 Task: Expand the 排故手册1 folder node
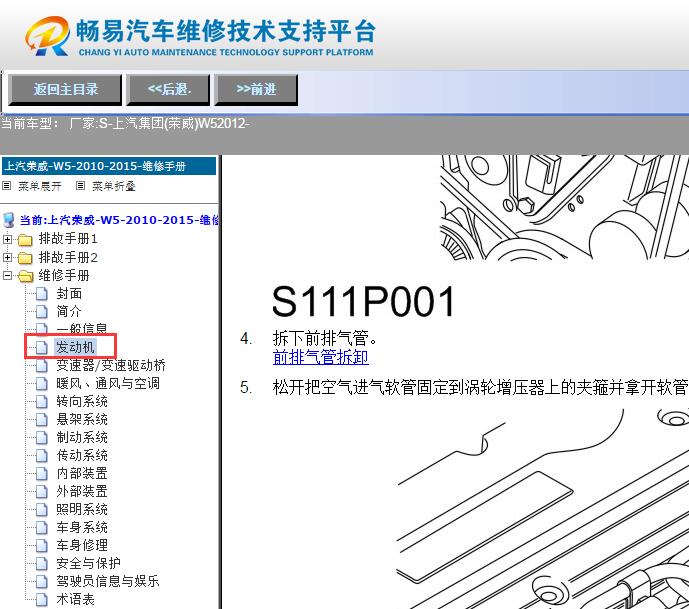pos(7,239)
